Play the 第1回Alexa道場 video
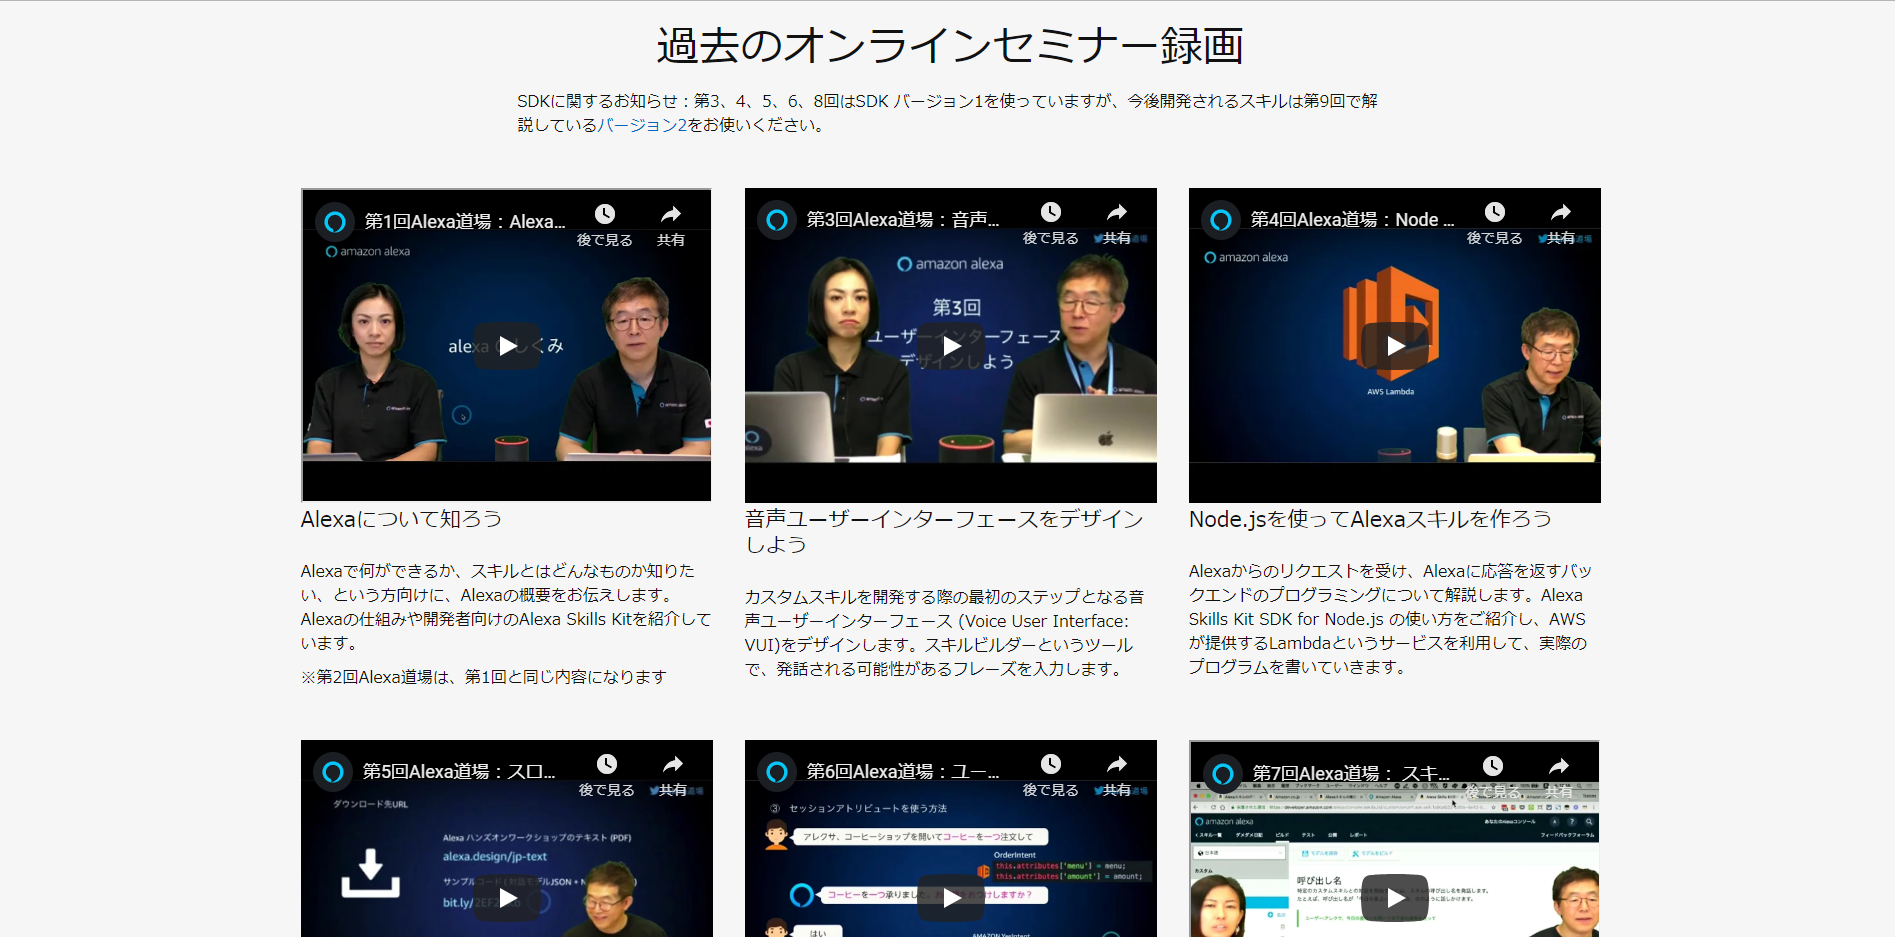The image size is (1895, 937). (x=507, y=346)
